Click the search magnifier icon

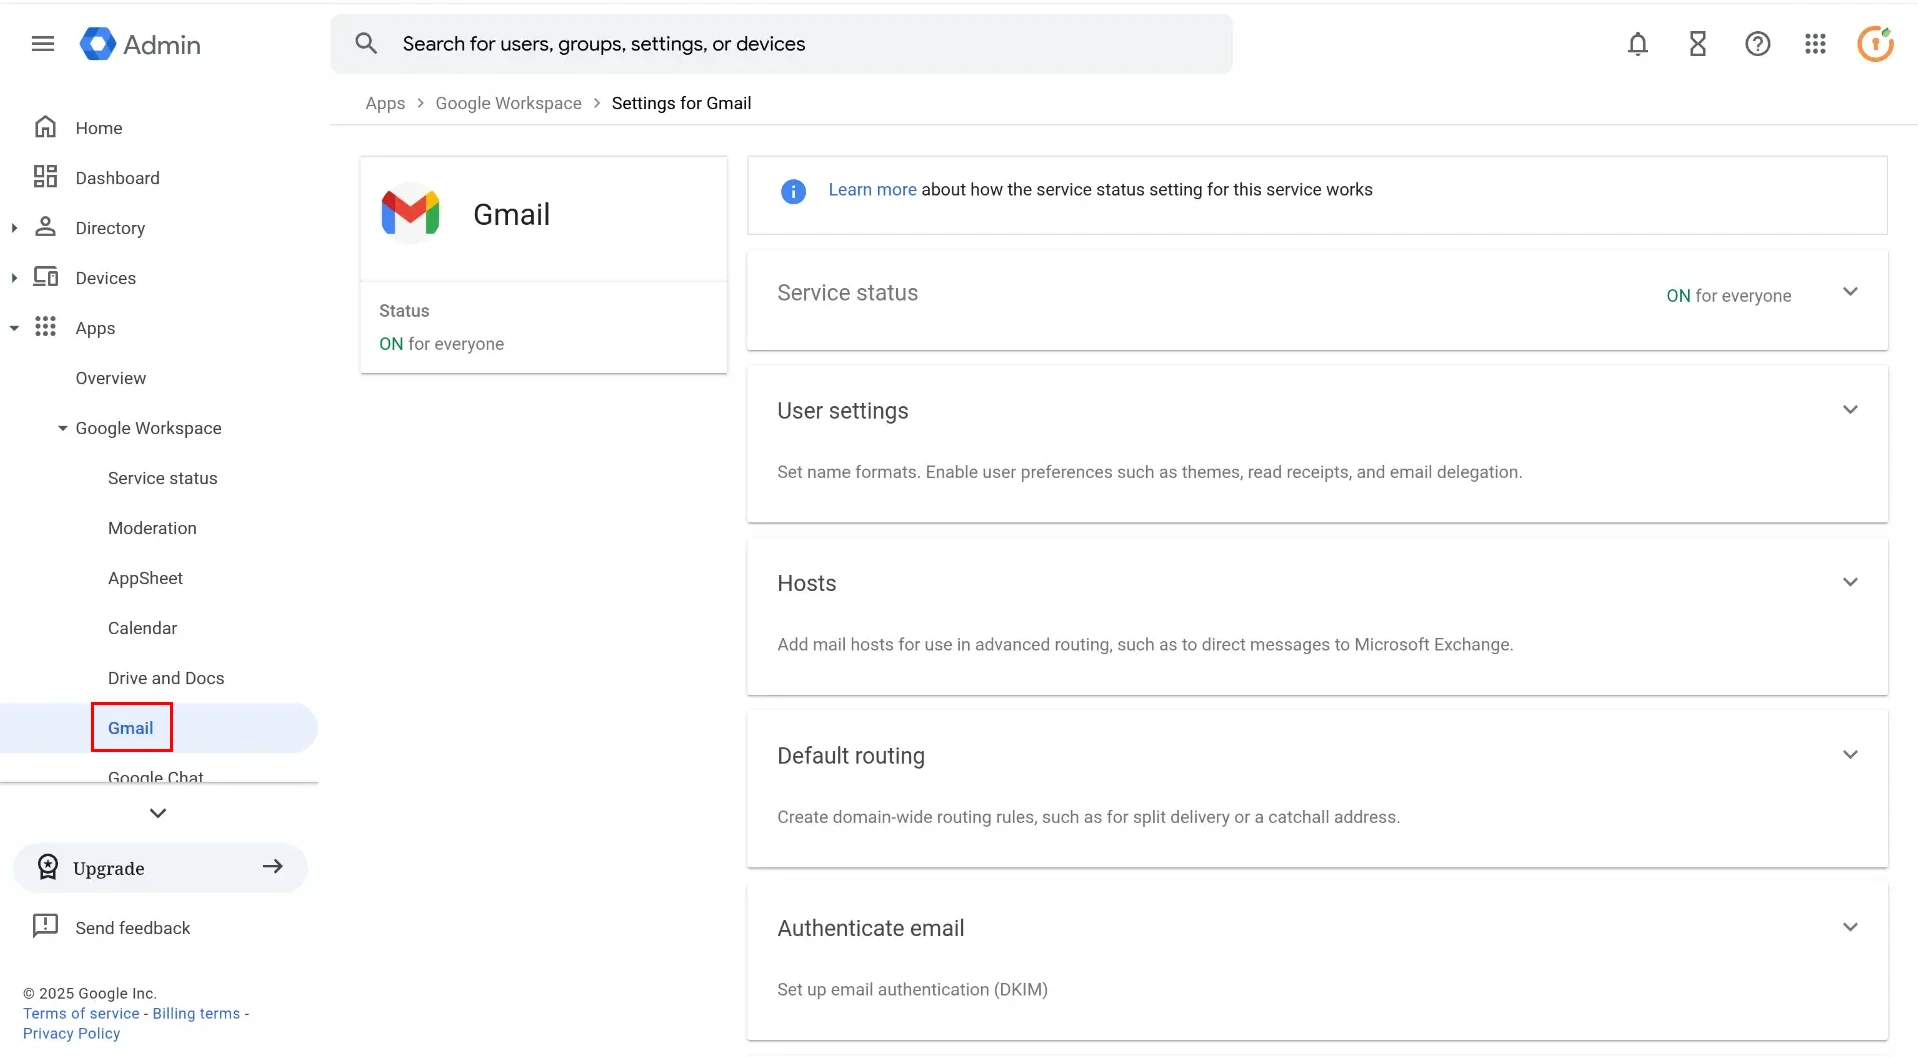[x=366, y=44]
